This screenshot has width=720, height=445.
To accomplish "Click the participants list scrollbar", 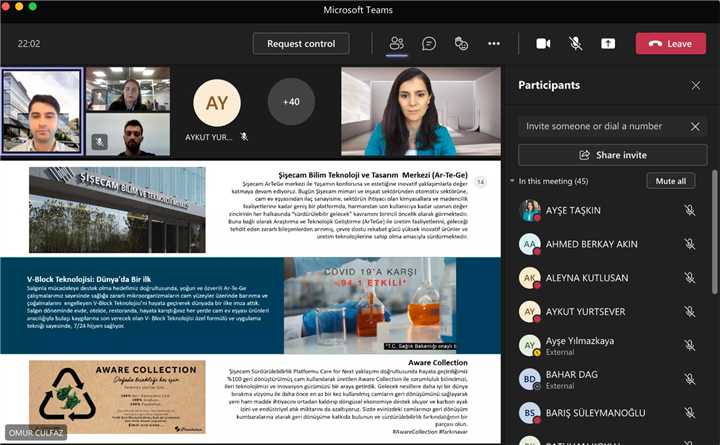I will click(714, 232).
